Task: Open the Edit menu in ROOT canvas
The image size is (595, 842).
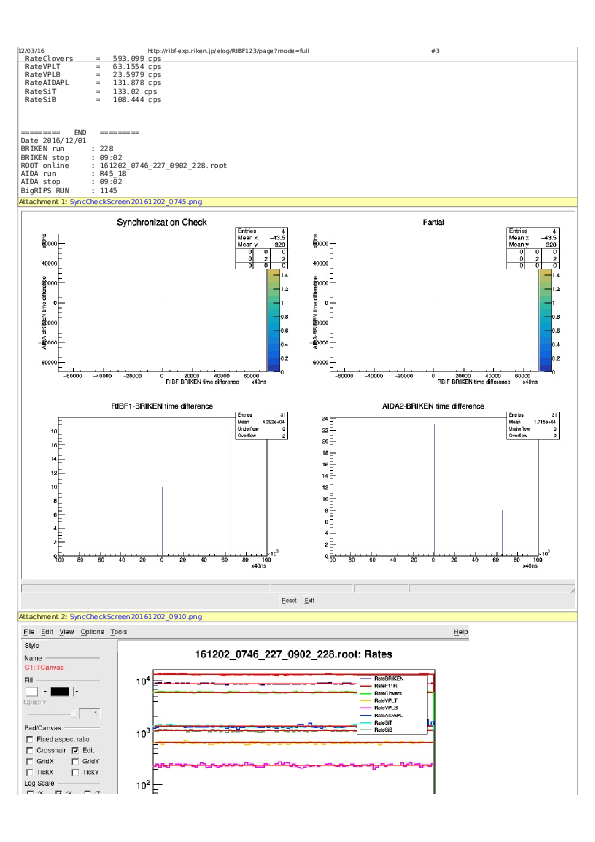Action: (47, 632)
